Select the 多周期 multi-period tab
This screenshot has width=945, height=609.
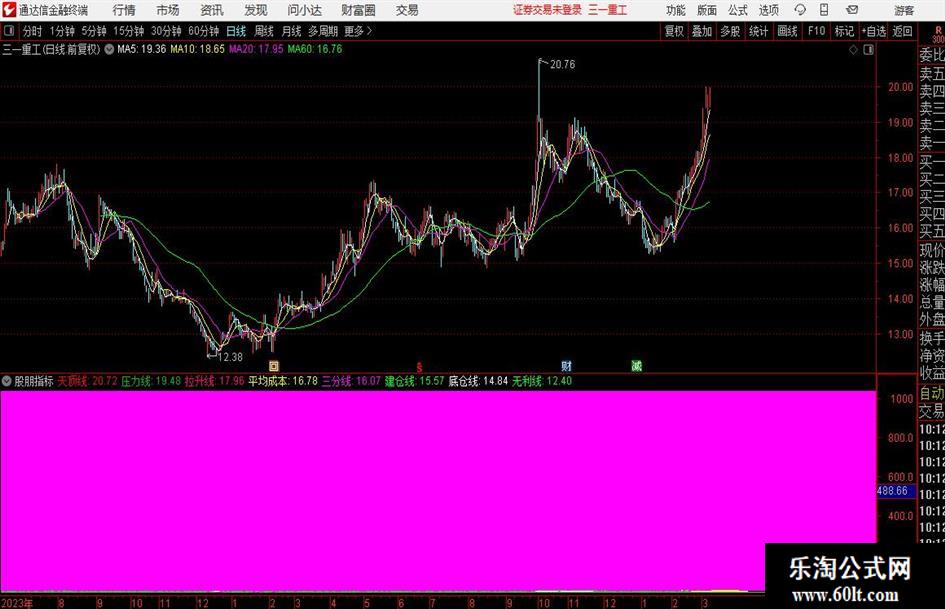323,31
